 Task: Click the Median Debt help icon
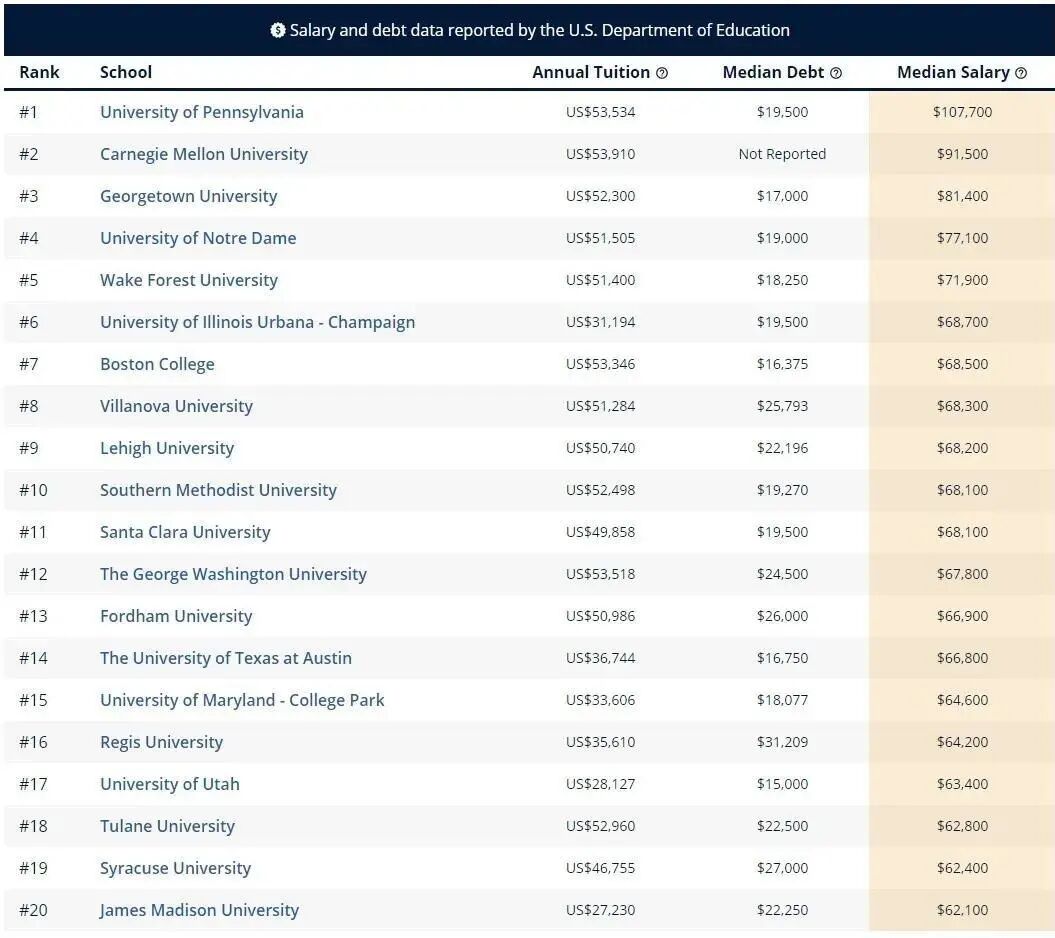836,73
